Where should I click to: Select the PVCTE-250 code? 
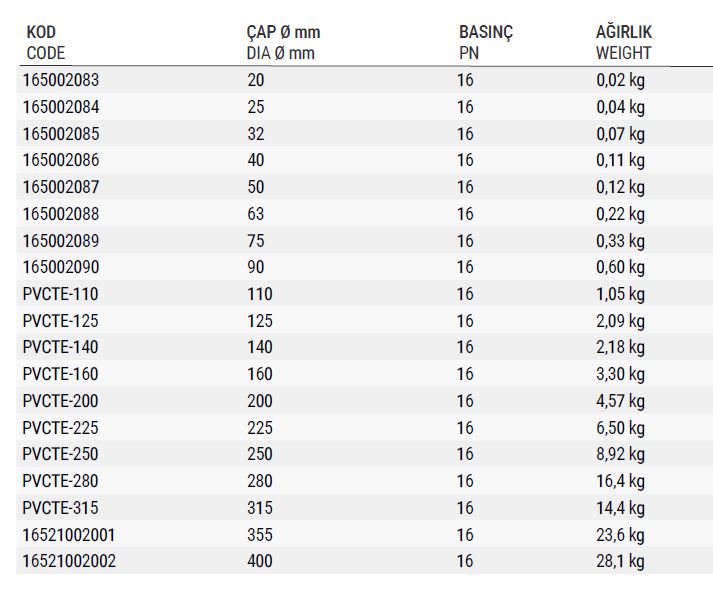(x=60, y=454)
